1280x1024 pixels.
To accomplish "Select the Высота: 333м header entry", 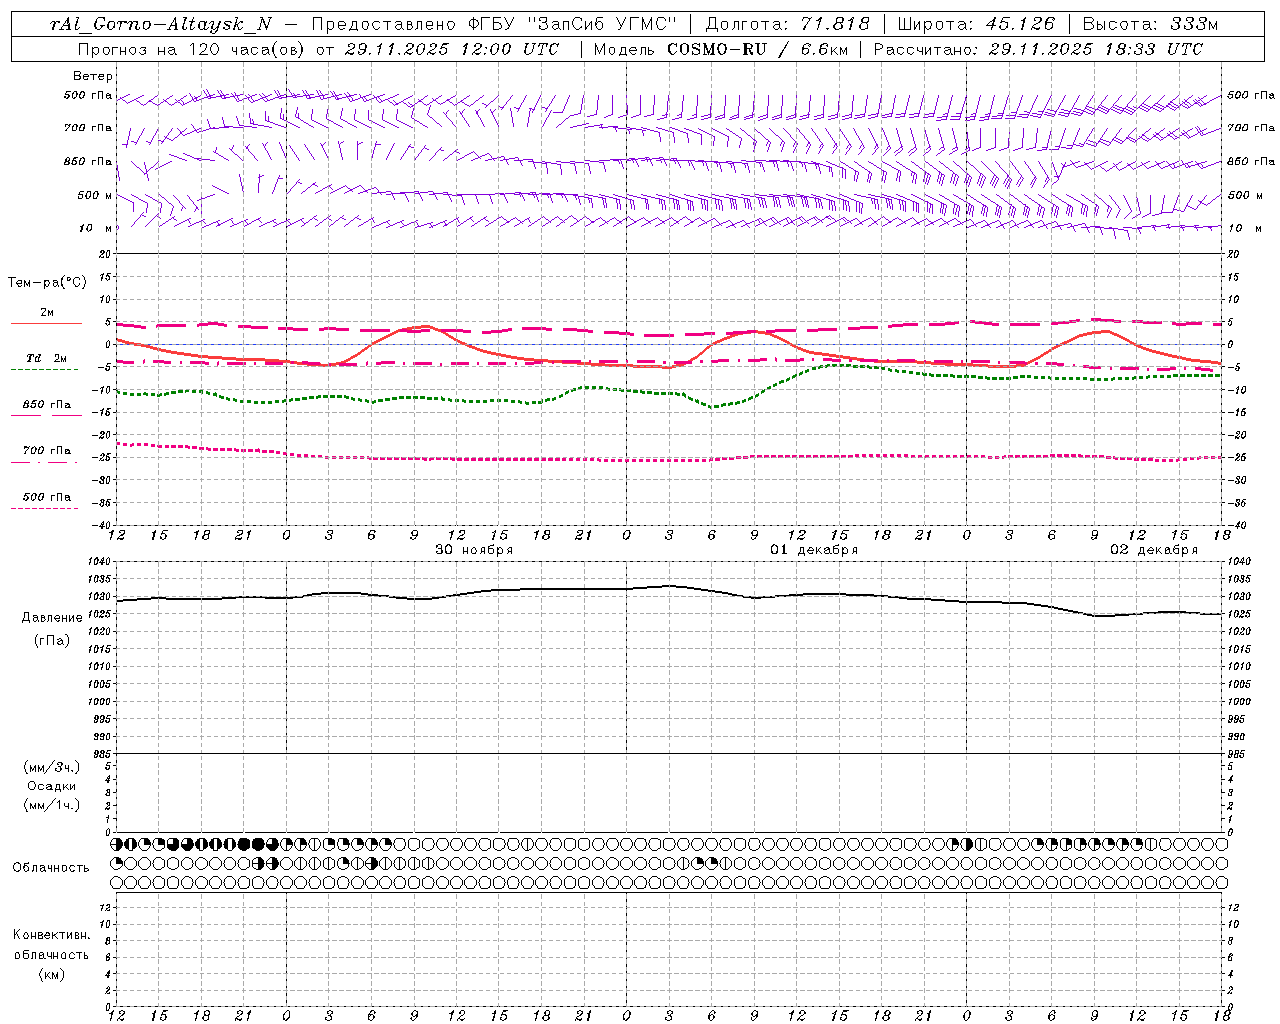I will [1151, 24].
